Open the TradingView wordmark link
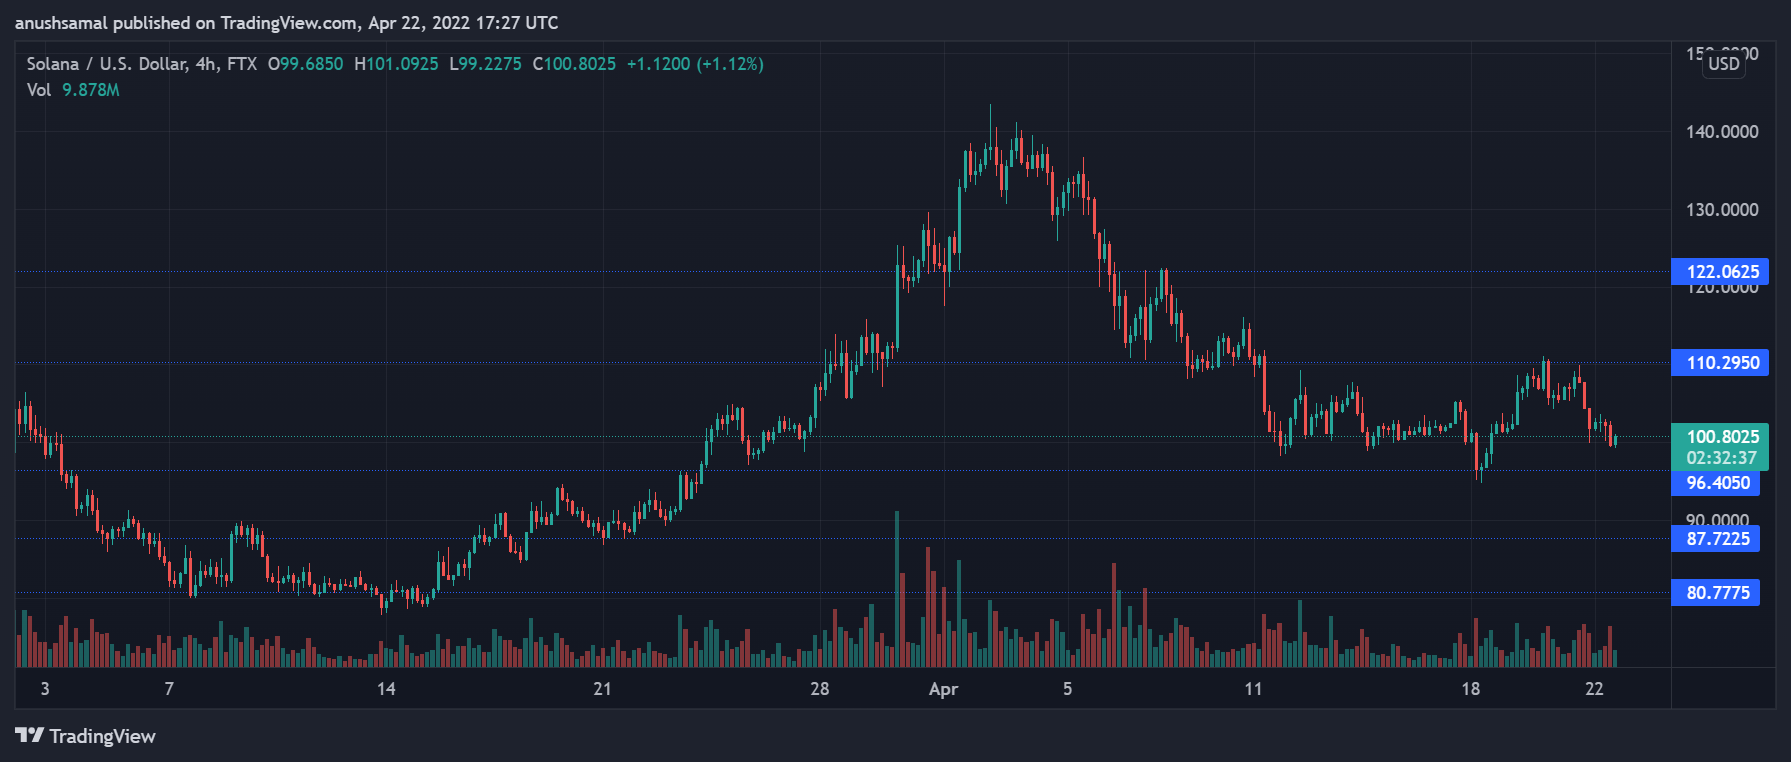 point(102,736)
